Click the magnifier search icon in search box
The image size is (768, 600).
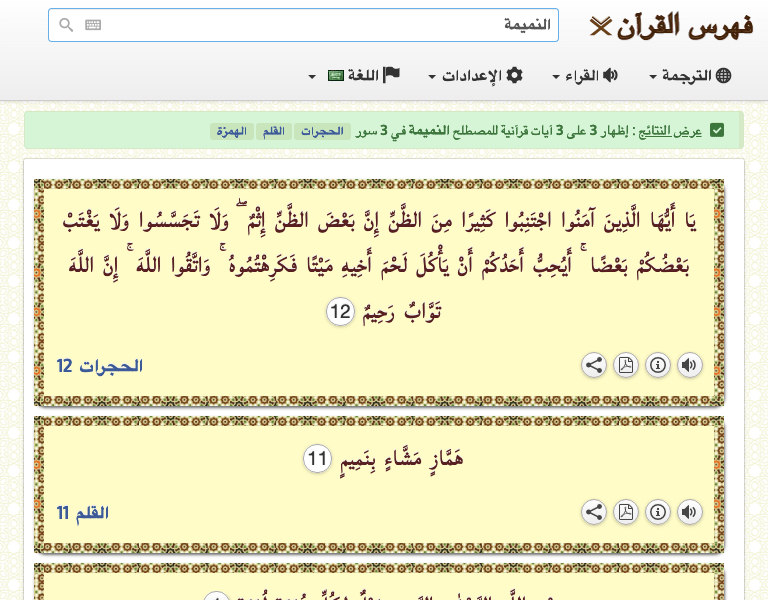[66, 25]
